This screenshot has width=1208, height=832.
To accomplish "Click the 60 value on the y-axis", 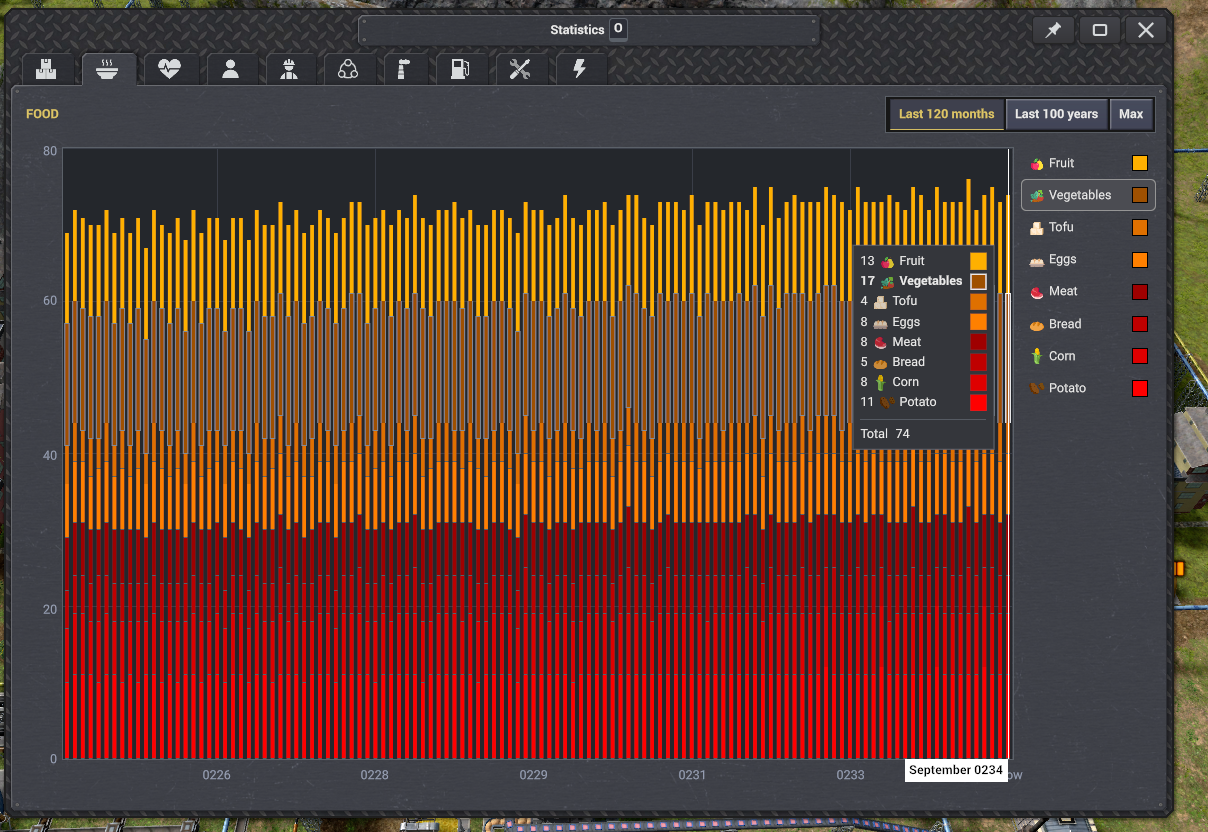I will [x=50, y=303].
